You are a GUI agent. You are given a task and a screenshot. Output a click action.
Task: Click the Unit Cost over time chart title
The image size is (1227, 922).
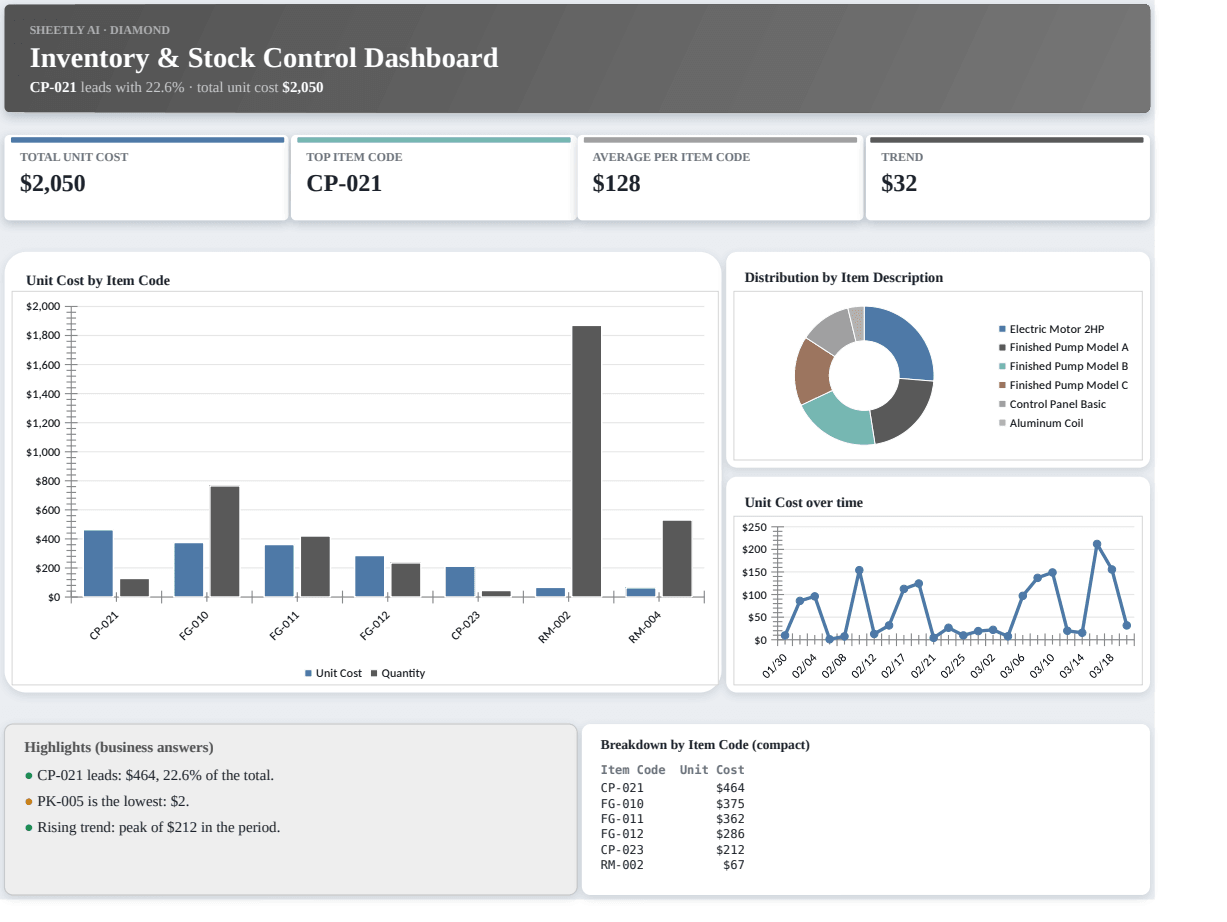pos(804,503)
